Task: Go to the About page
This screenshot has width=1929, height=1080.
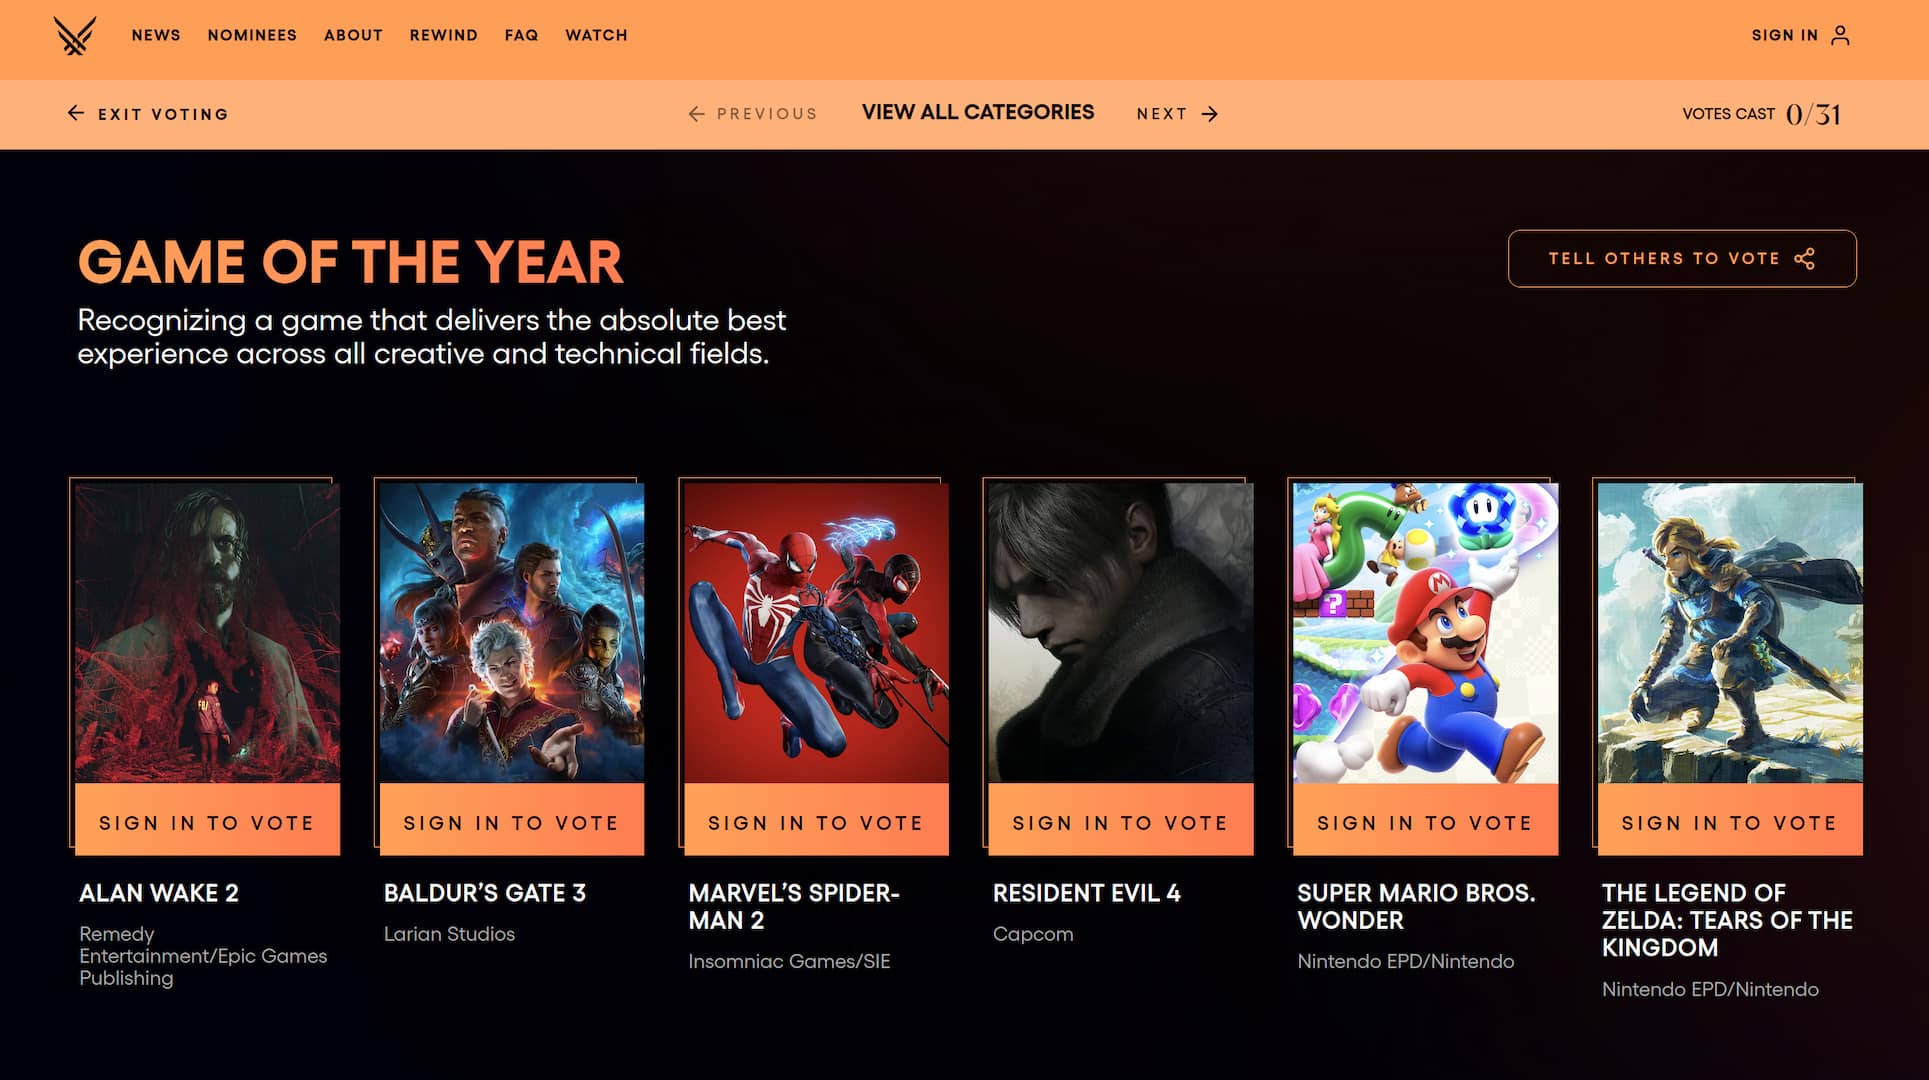Action: [353, 35]
